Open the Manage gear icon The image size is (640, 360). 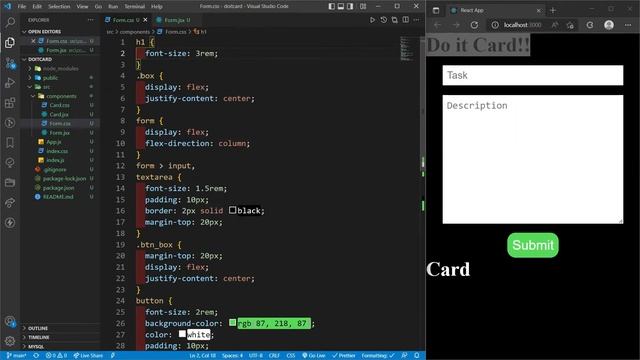10,341
